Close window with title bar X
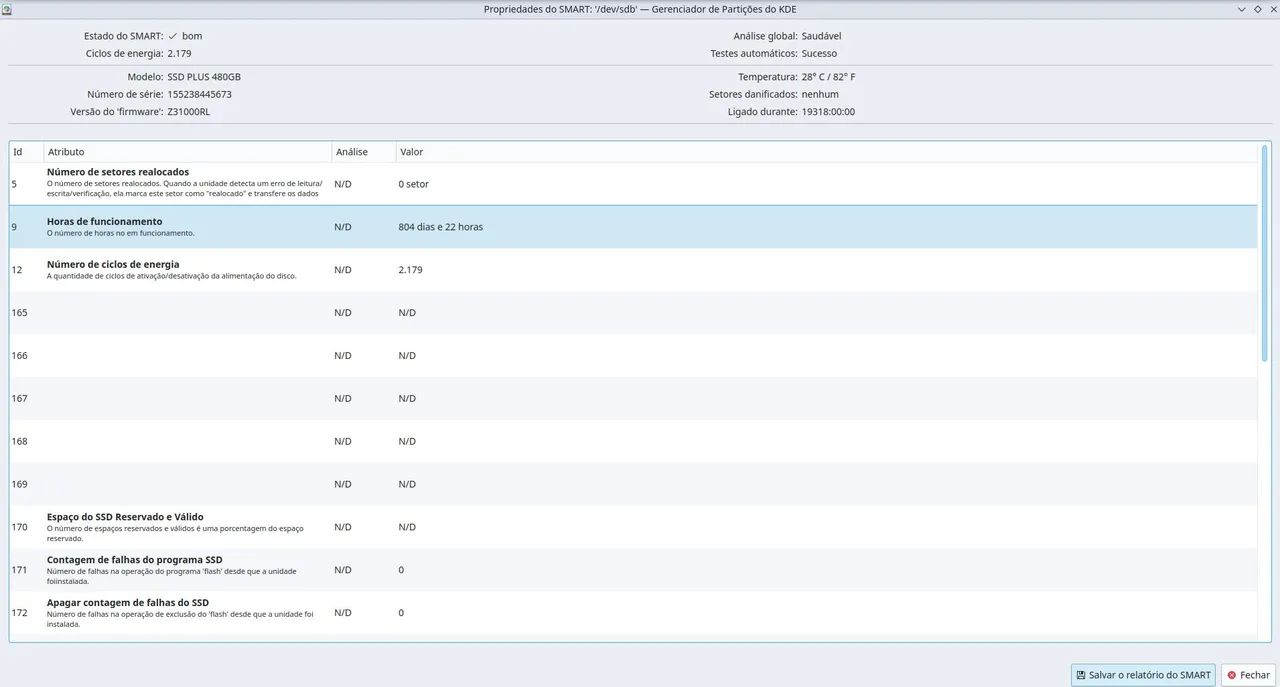1280x687 pixels. [x=1272, y=8]
